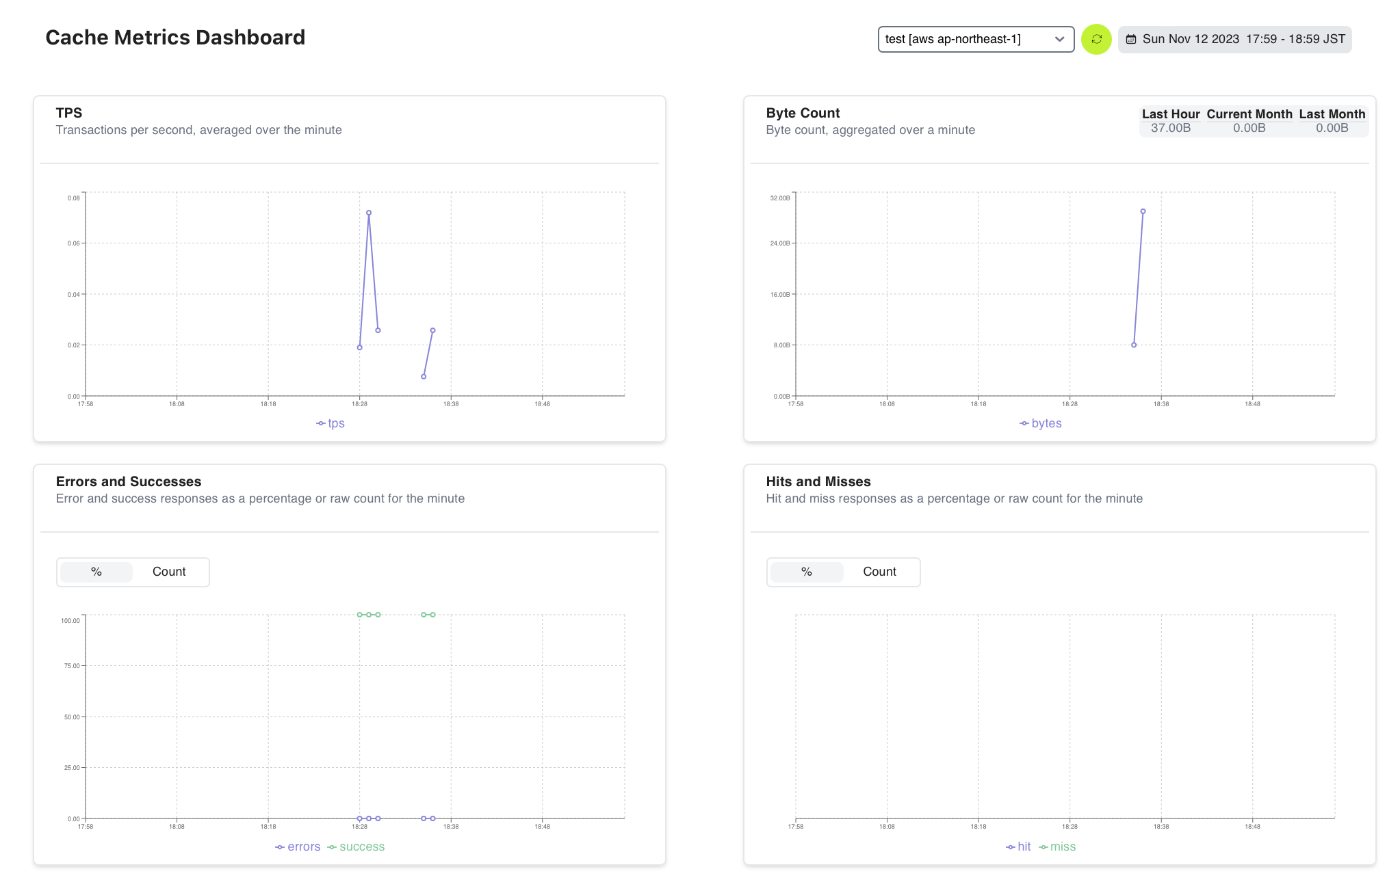1400x893 pixels.
Task: Toggle the hit legend series
Action: [1018, 847]
